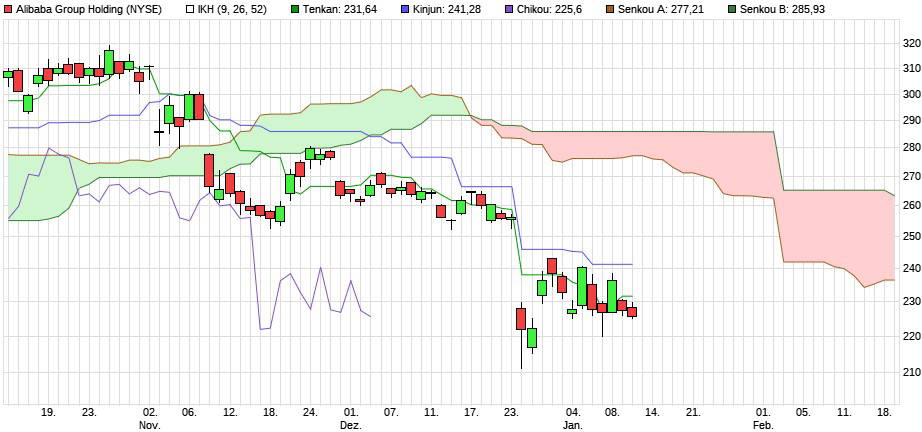922x432 pixels.
Task: Click the 250 price axis label
Action: coord(910,236)
